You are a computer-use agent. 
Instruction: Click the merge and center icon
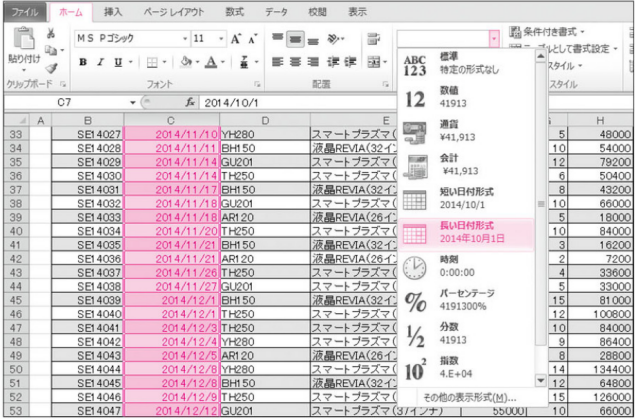pyautogui.click(x=372, y=62)
